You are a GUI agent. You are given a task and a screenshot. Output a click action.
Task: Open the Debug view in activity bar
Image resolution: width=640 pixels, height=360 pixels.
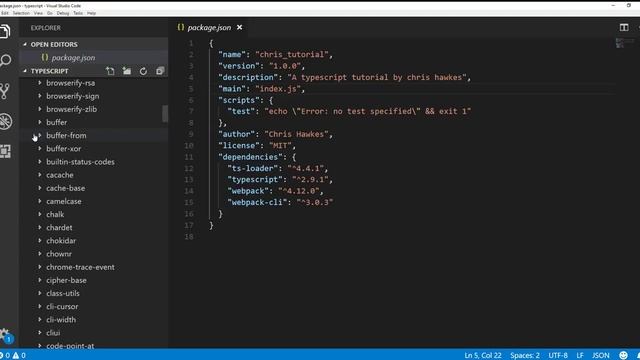[x=5, y=121]
